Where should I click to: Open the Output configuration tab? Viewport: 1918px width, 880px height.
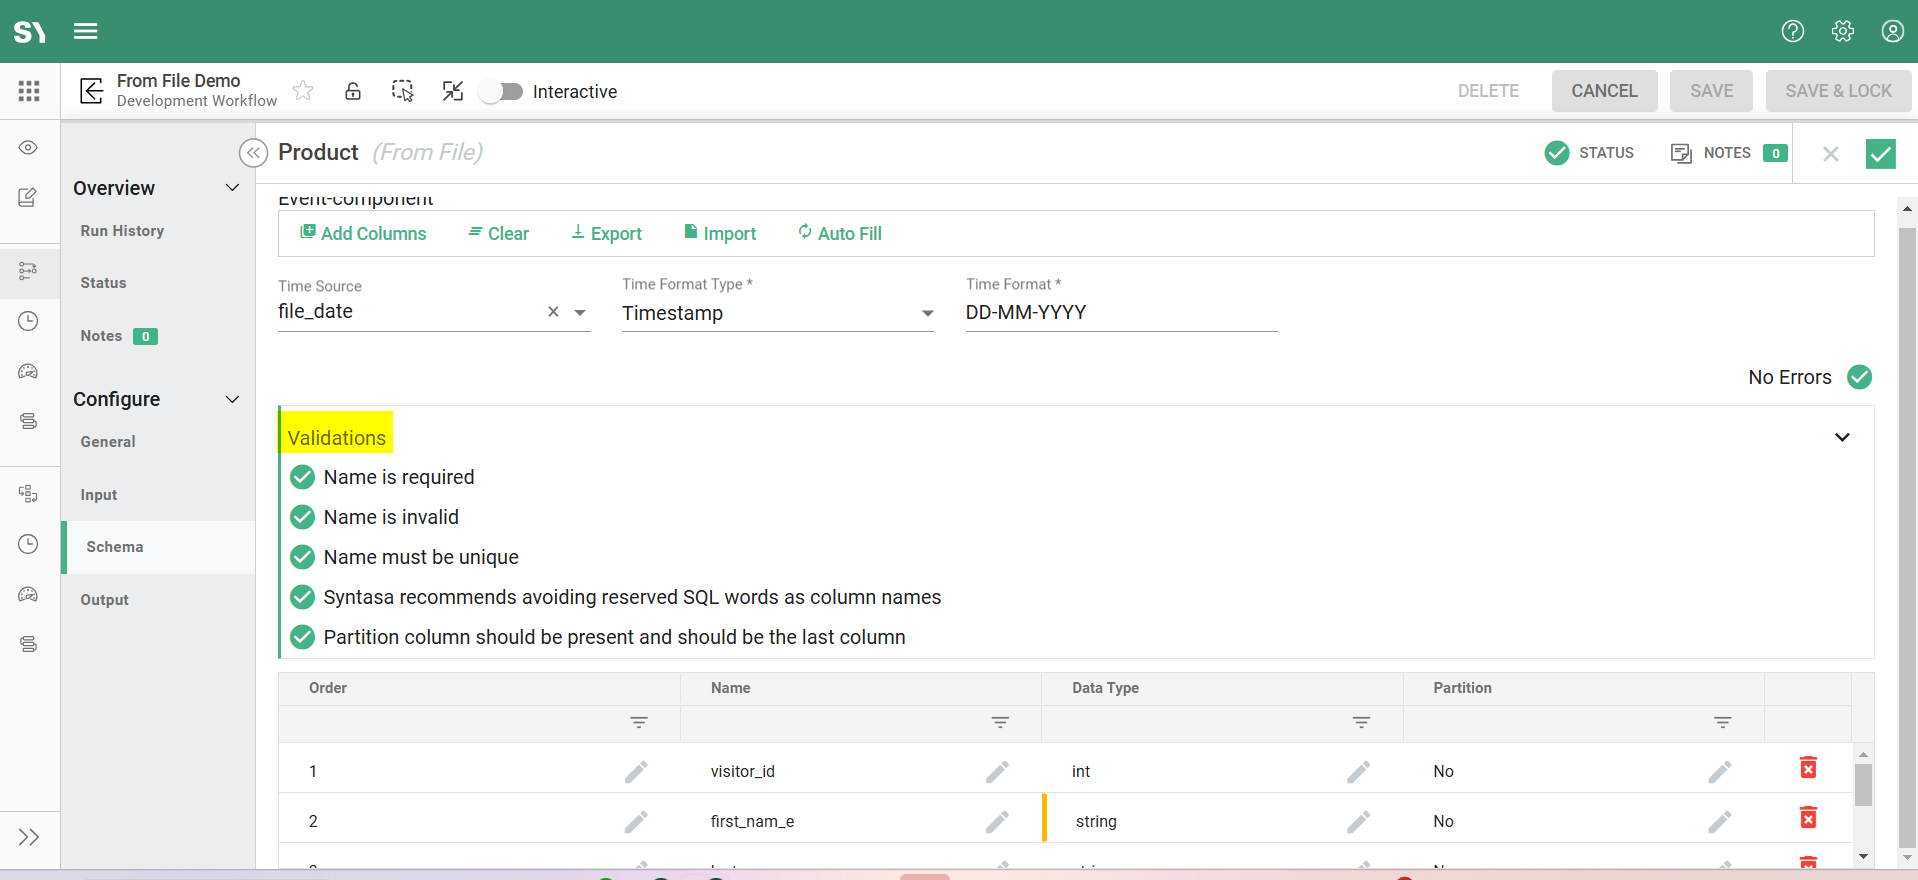[x=105, y=600]
